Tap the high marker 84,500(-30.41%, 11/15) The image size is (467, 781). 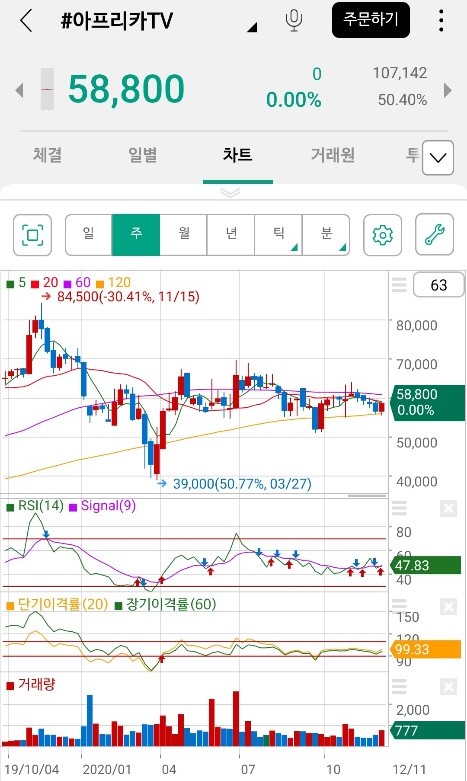[x=120, y=297]
